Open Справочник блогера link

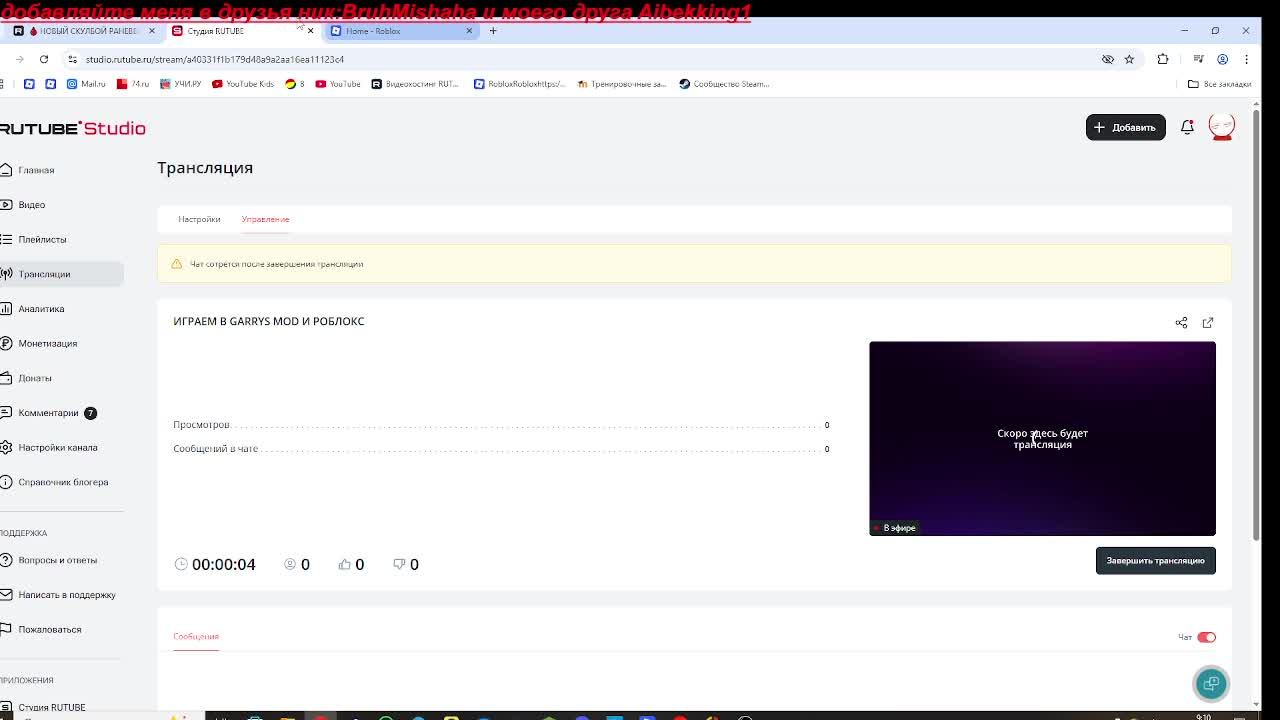coord(63,482)
